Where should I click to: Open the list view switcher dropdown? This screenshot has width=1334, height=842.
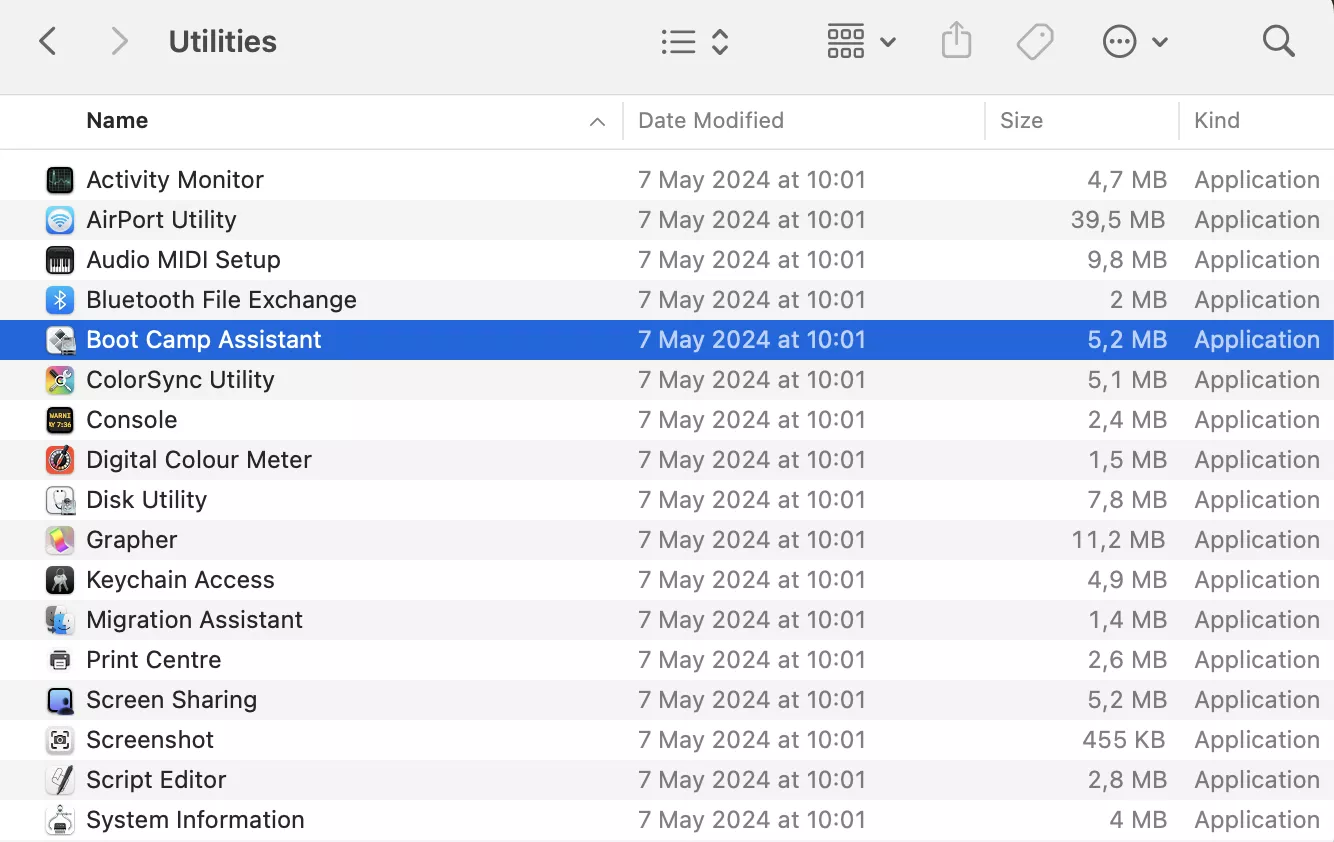click(x=695, y=42)
